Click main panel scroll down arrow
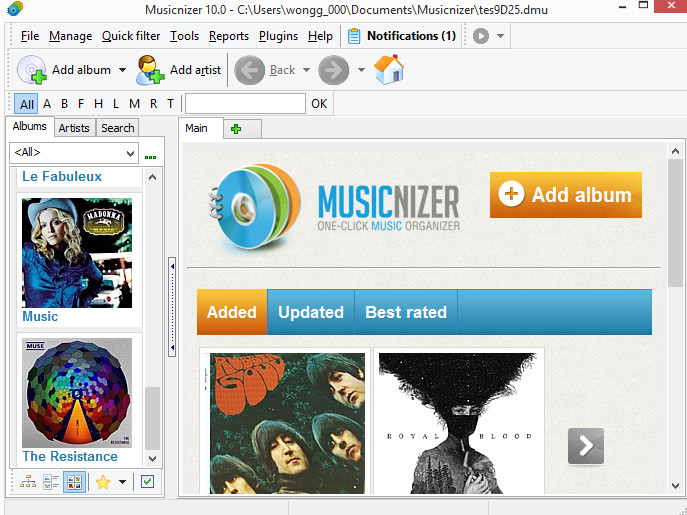687x515 pixels. pos(676,485)
